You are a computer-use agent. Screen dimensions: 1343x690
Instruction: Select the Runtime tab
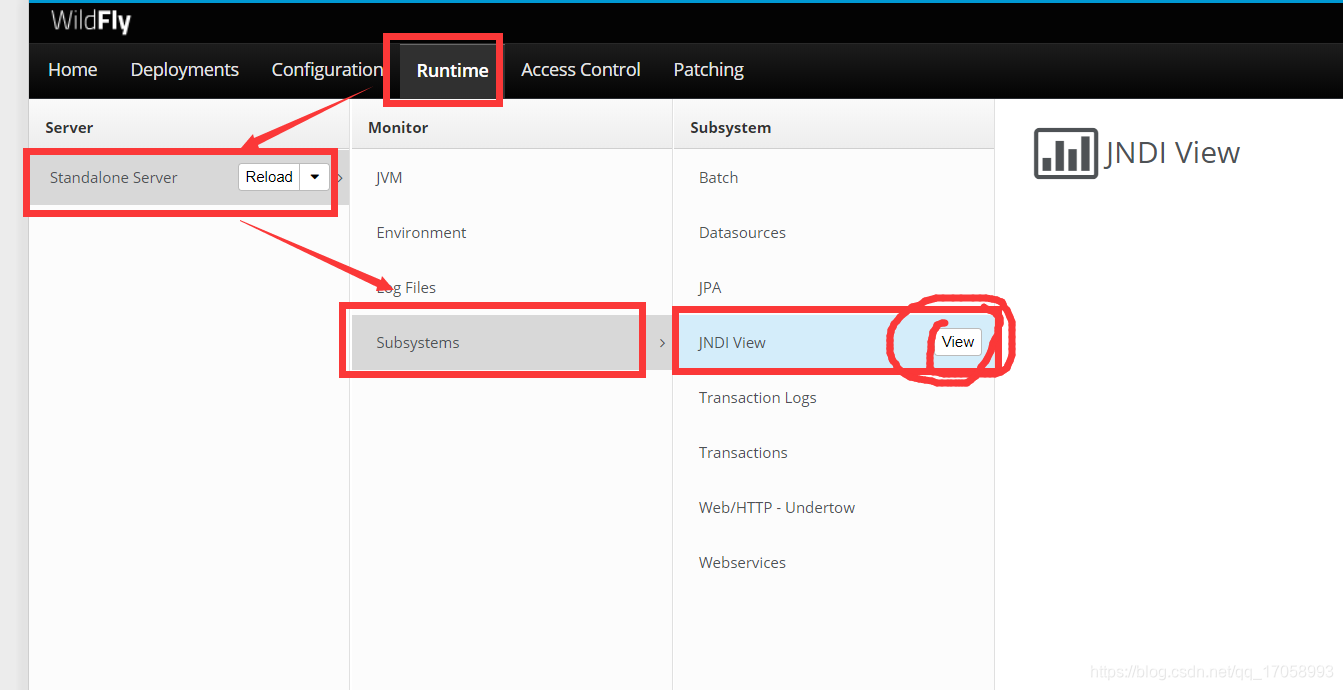coord(453,70)
